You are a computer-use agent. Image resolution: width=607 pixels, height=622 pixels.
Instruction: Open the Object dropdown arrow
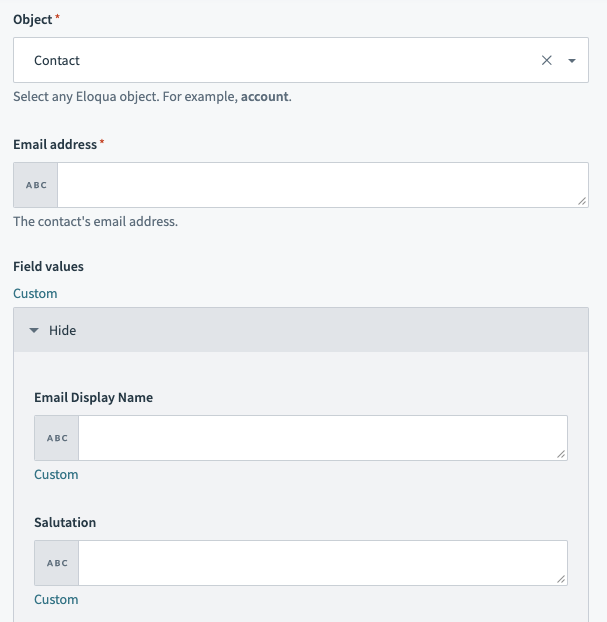pyautogui.click(x=572, y=60)
